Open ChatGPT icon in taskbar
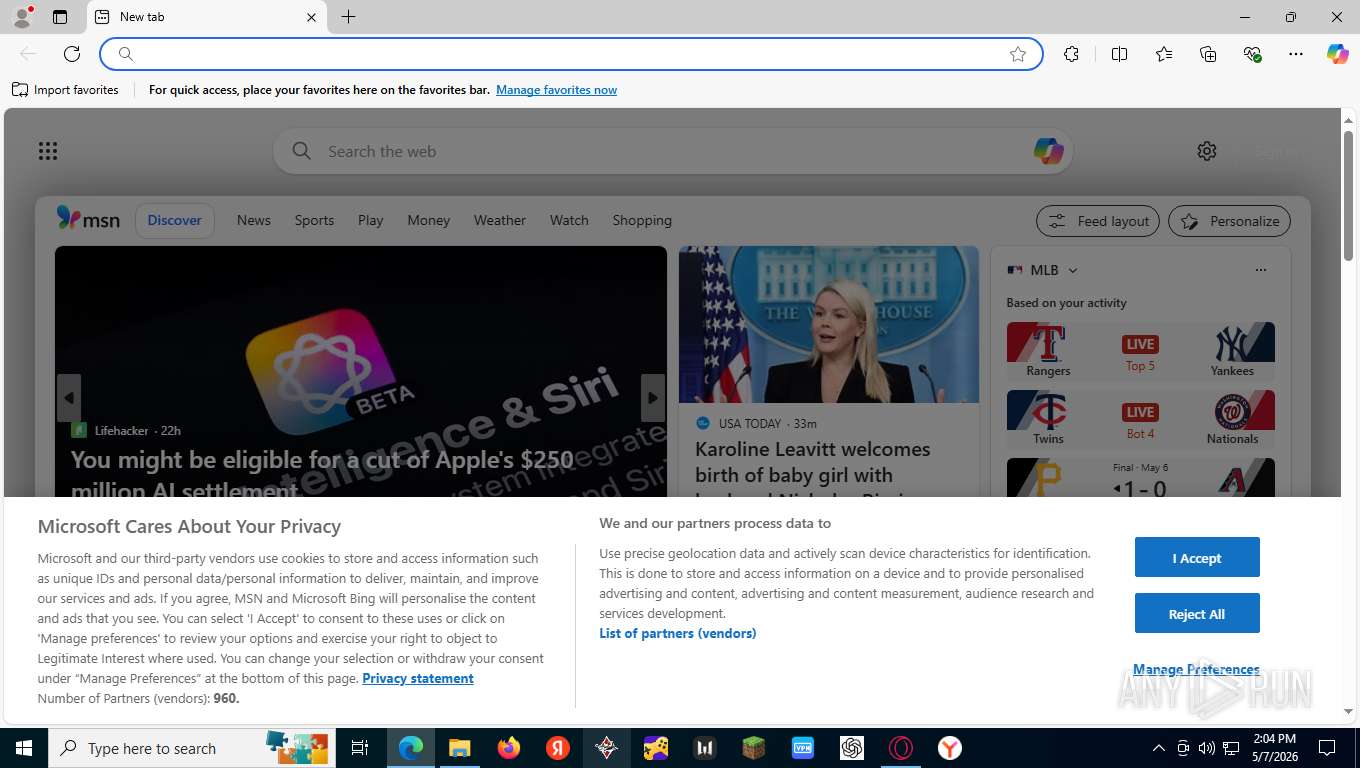This screenshot has width=1360, height=768. [852, 748]
